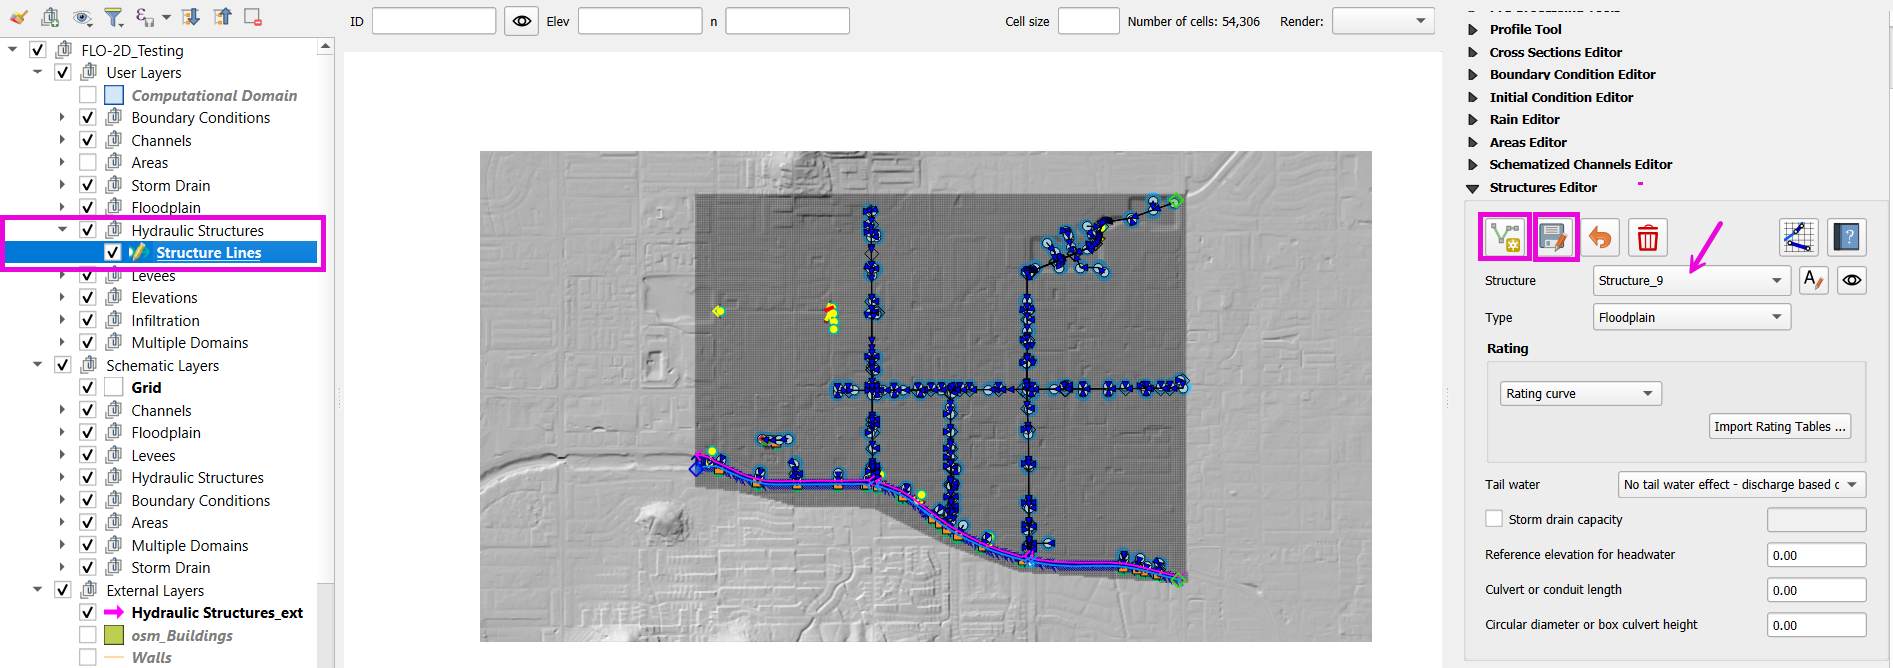Screen dimensions: 1893x668
Task: Enable the Storm drain capacity checkbox
Action: pyautogui.click(x=1494, y=519)
